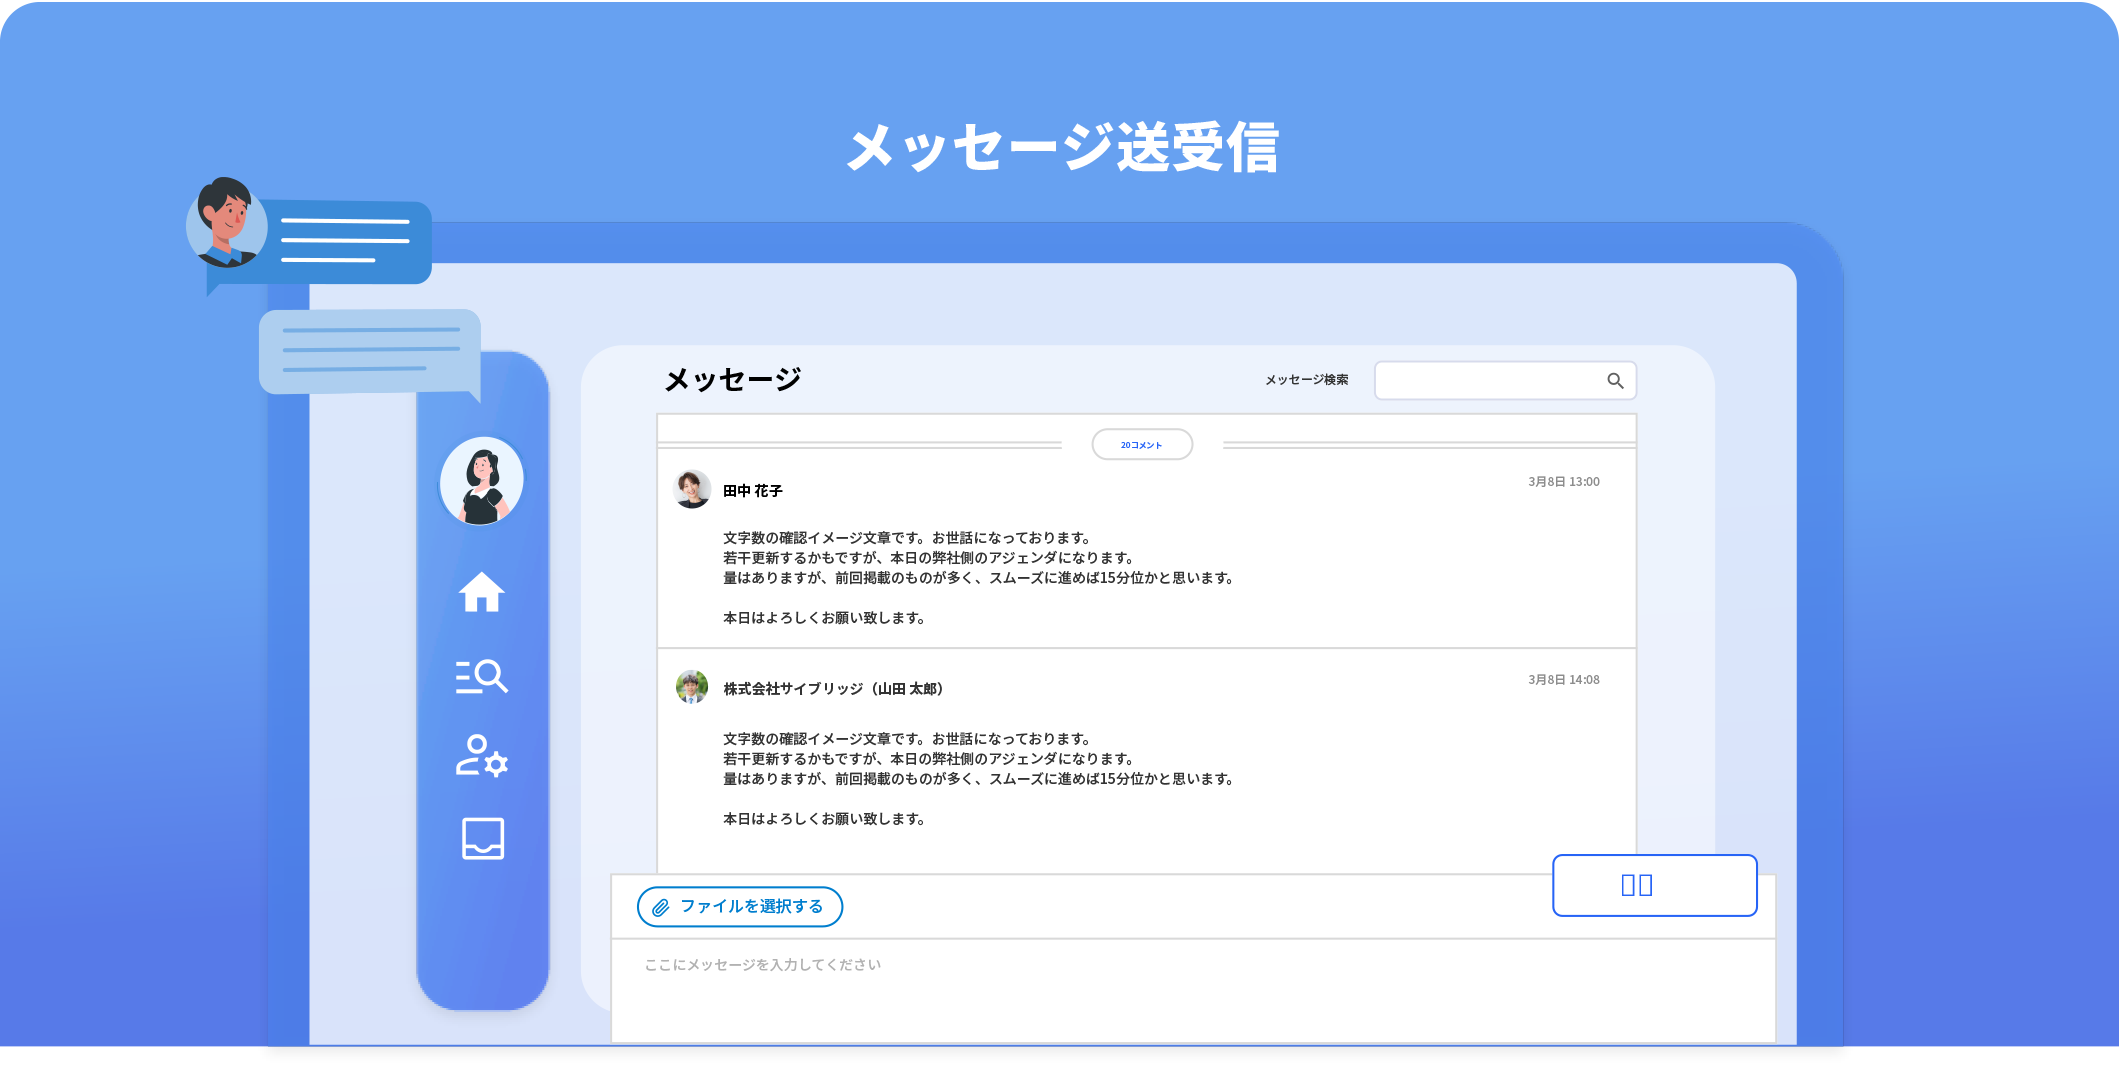Open the user settings icon with gear

[x=482, y=756]
